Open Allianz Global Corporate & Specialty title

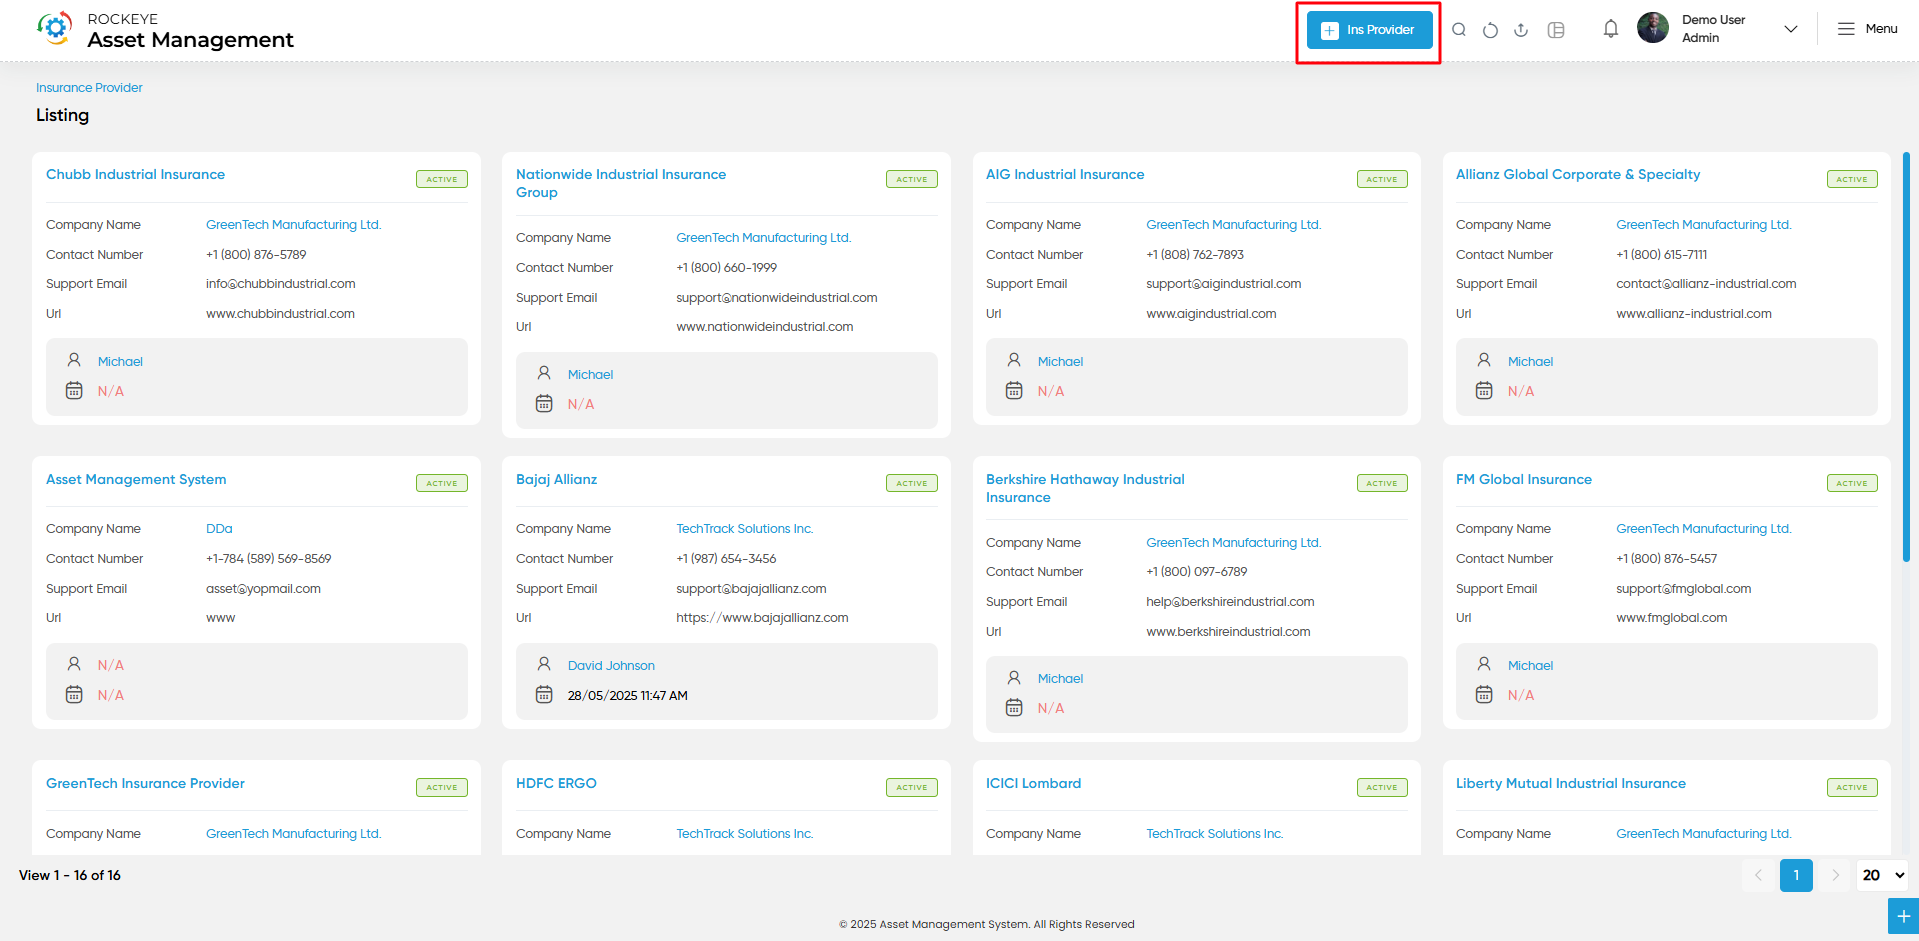(1578, 174)
